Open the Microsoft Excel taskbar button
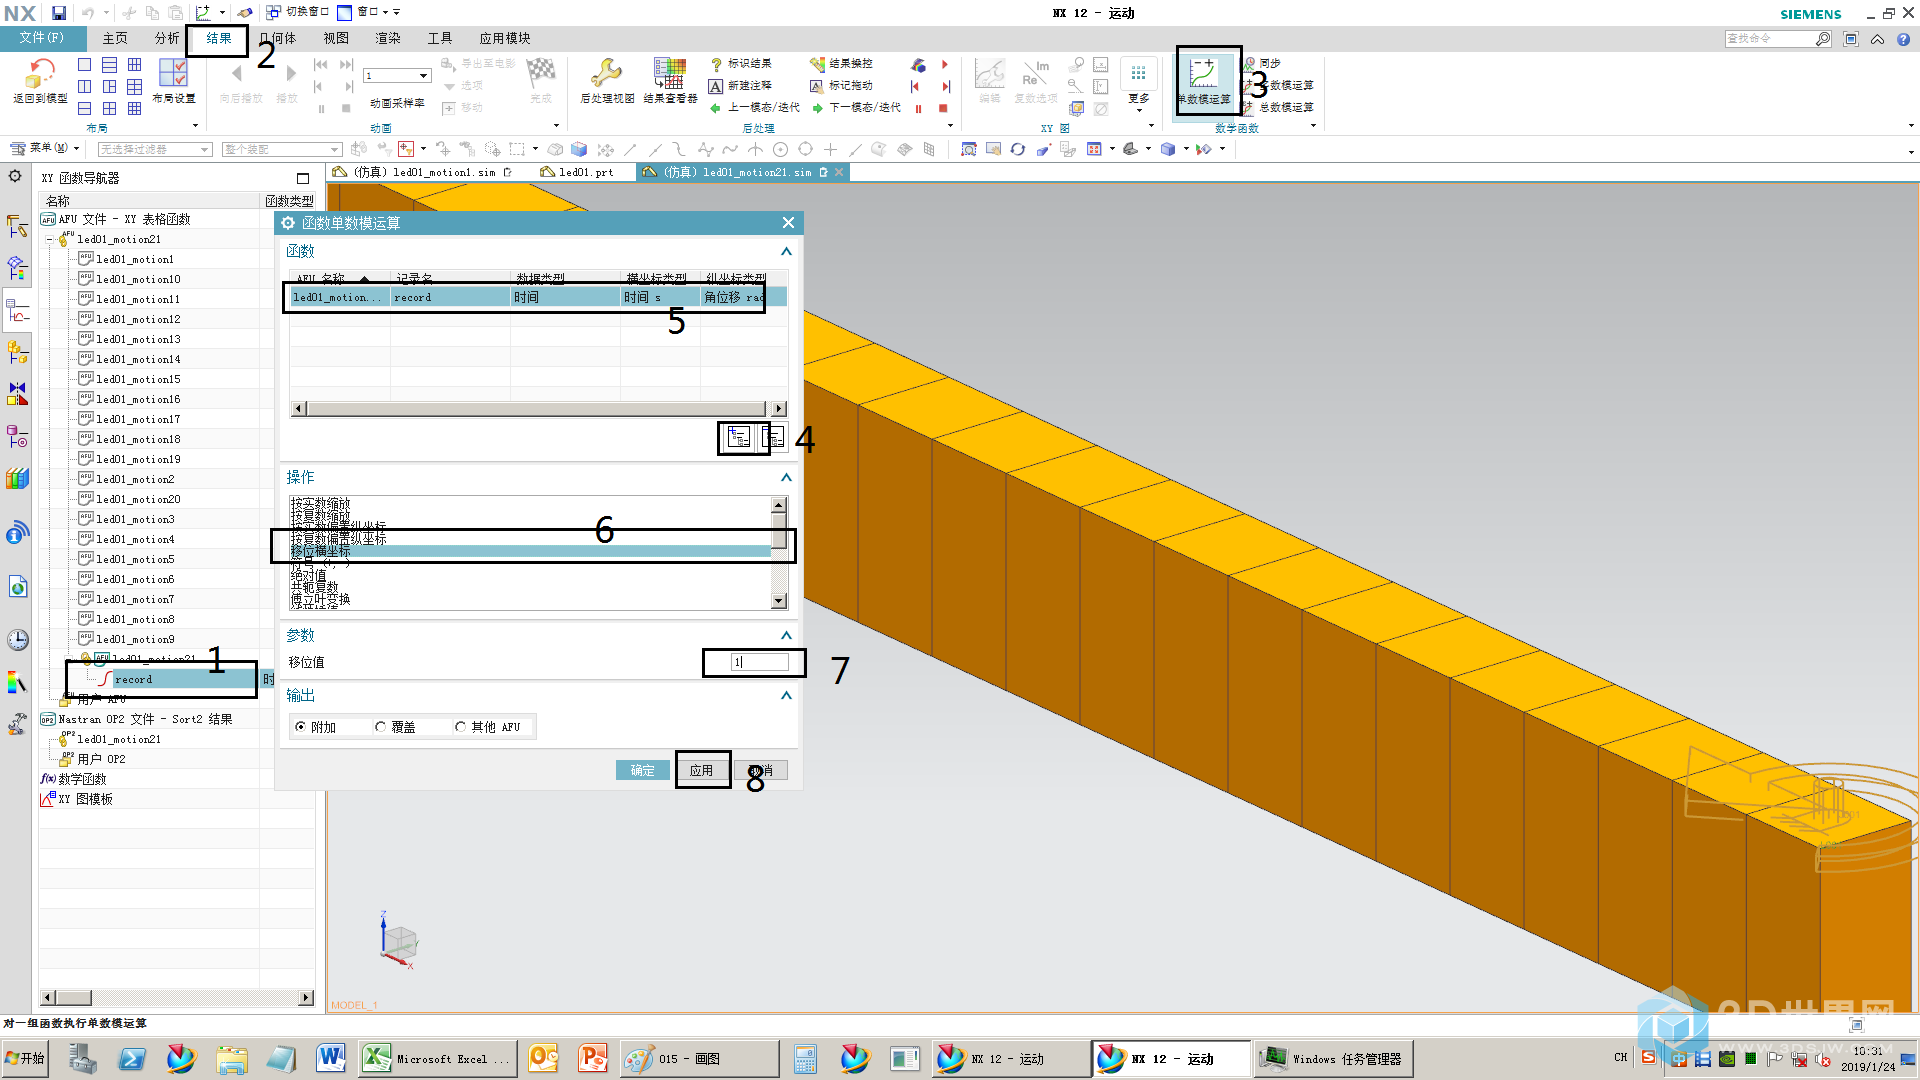Image resolution: width=1920 pixels, height=1080 pixels. [437, 1058]
